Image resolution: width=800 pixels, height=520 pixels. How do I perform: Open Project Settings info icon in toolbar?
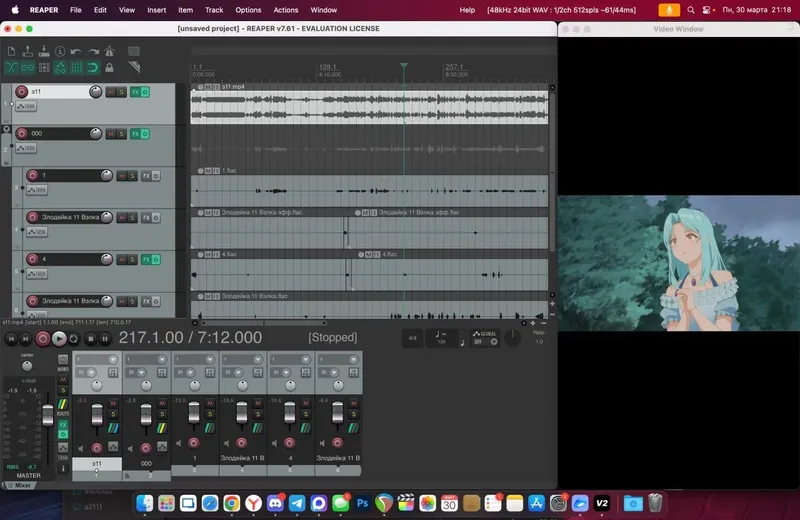click(61, 51)
